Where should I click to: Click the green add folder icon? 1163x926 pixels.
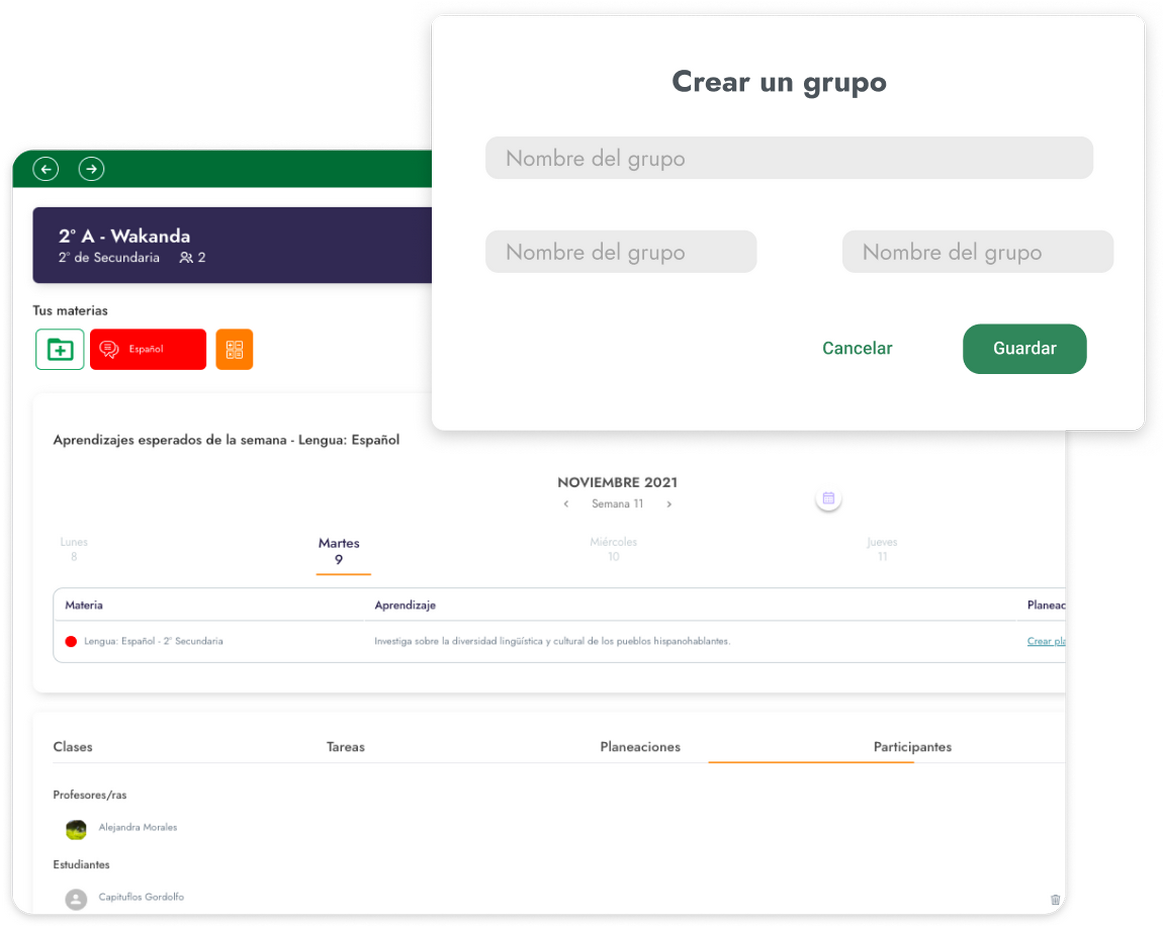pos(60,349)
